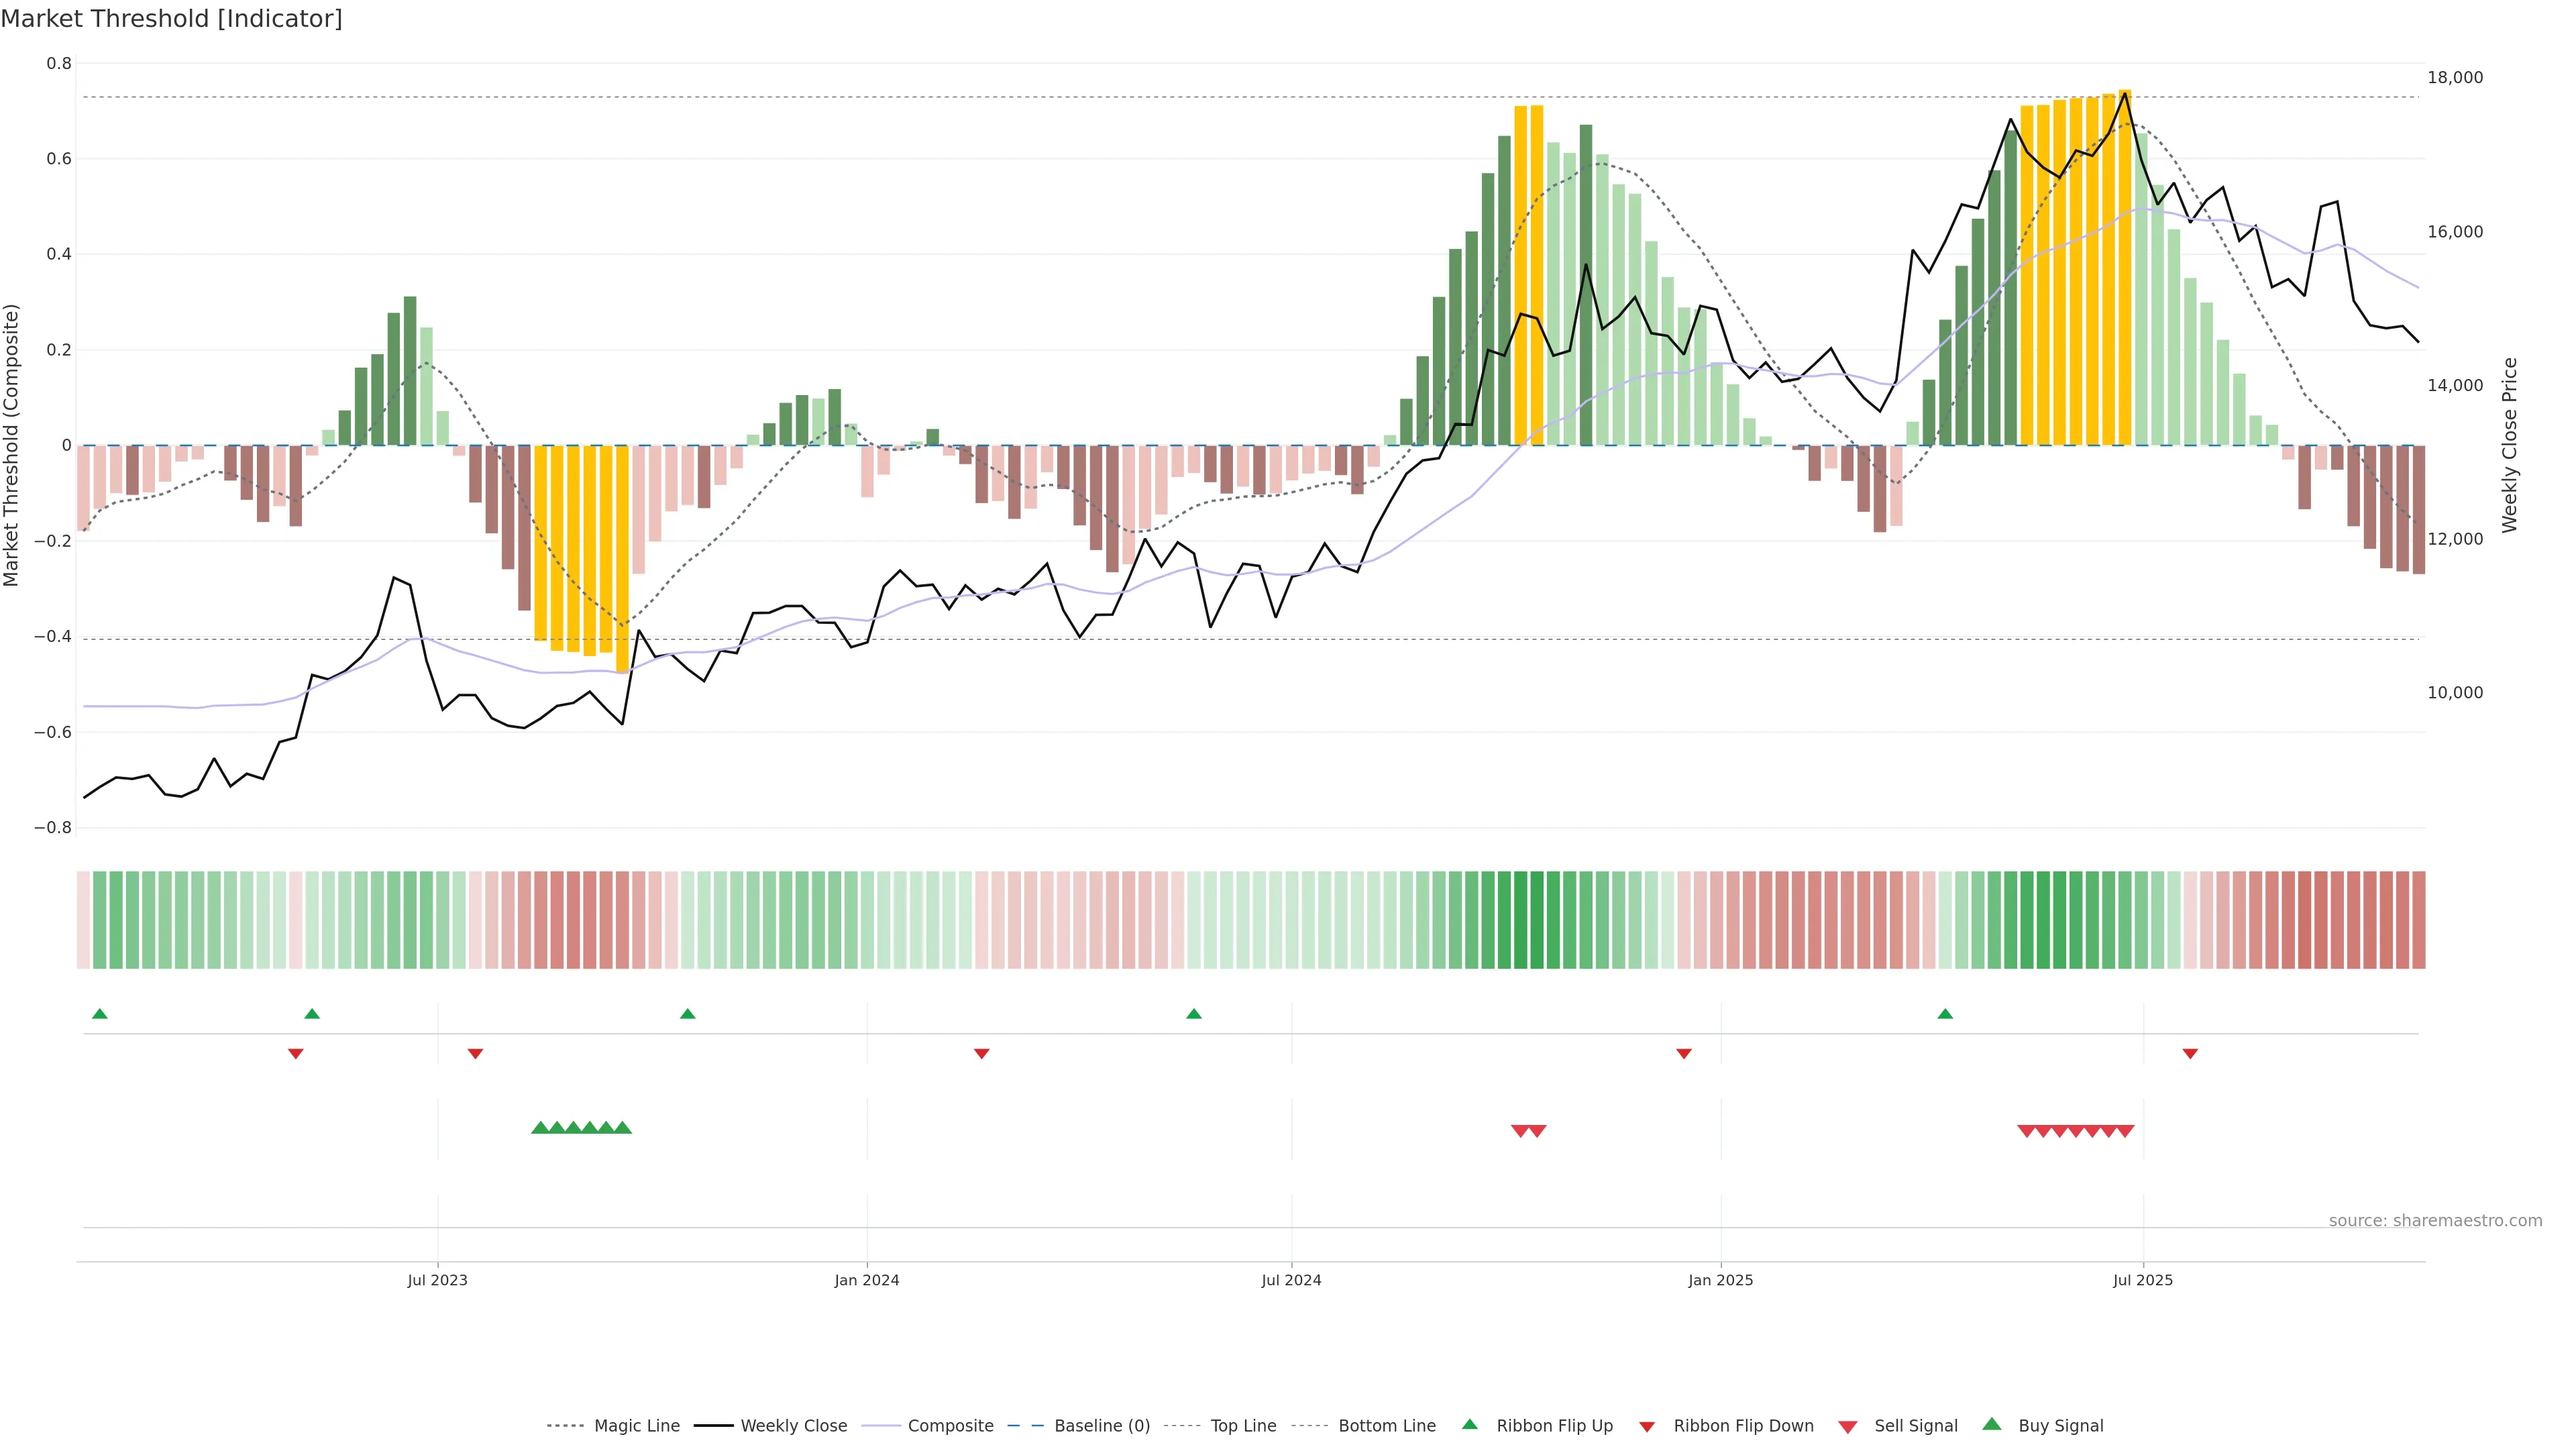Hide the Weekly Close line via legend

793,1425
